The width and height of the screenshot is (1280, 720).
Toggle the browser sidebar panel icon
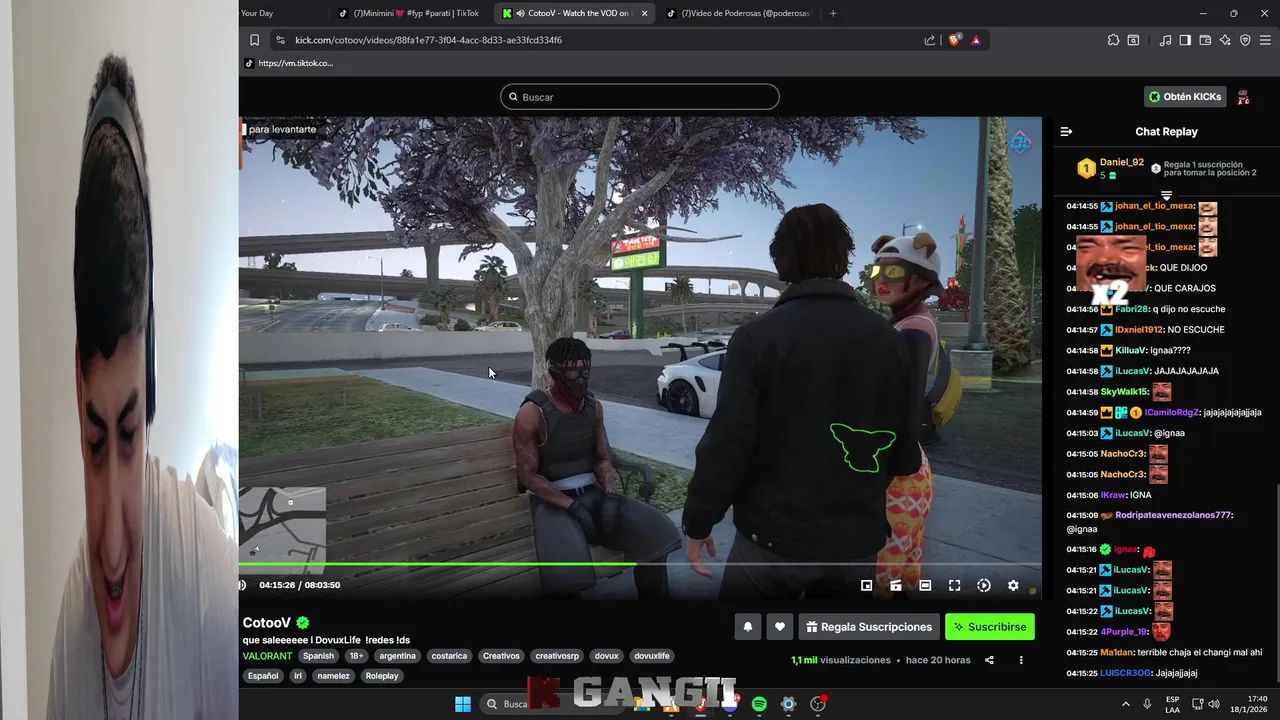pos(1185,40)
